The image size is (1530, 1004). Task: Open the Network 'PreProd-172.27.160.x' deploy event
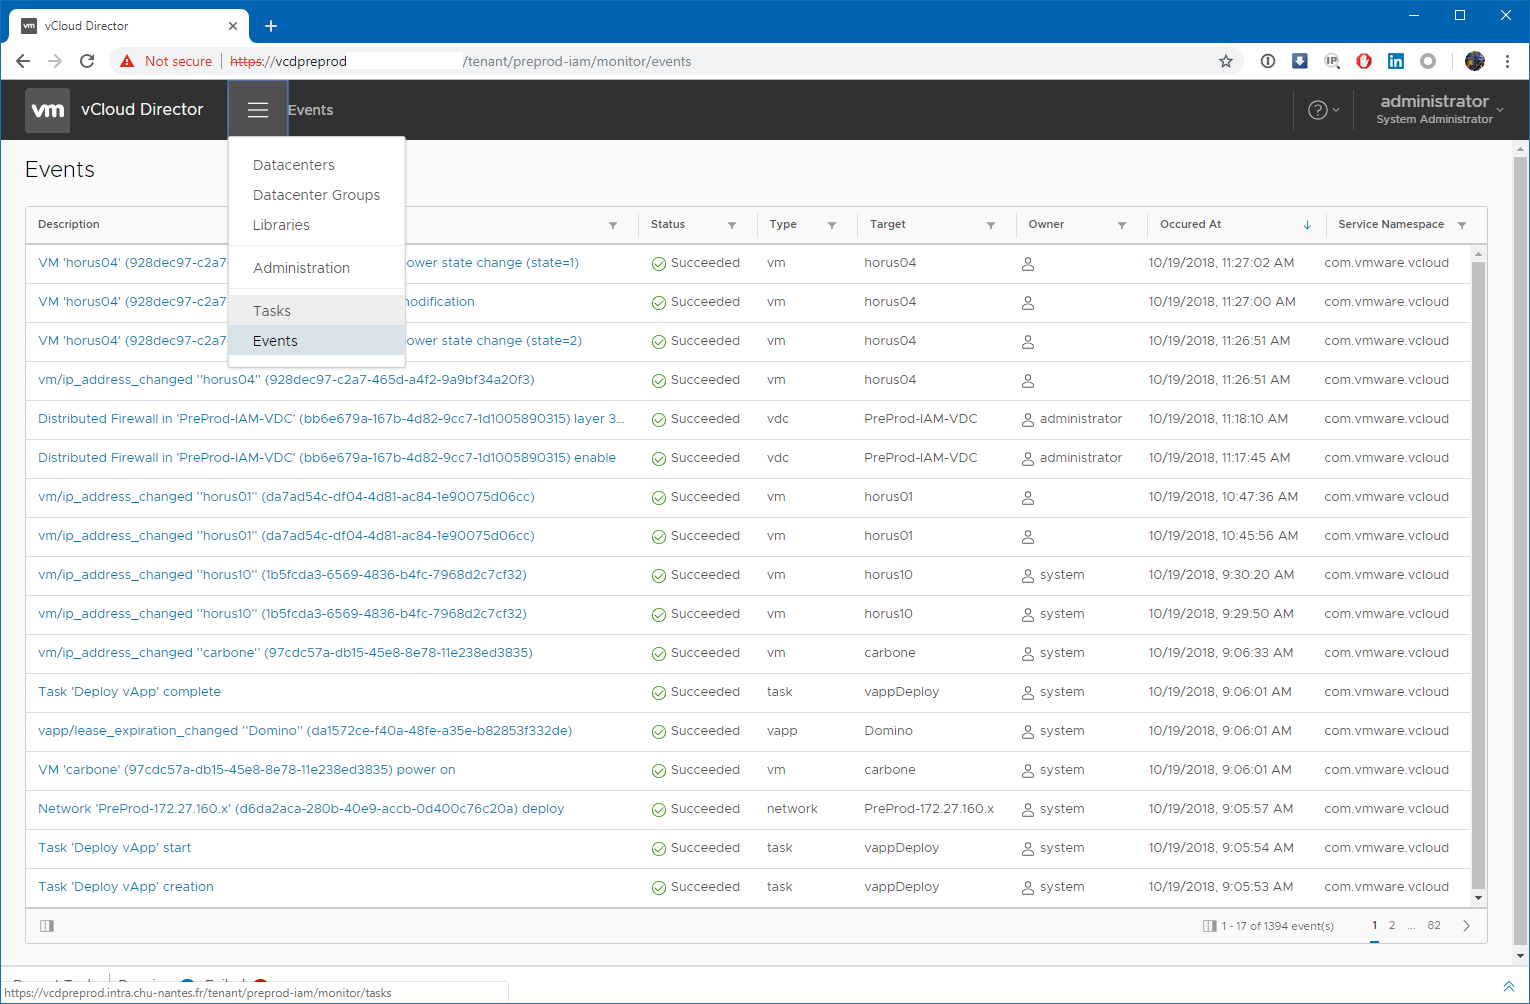(x=300, y=809)
